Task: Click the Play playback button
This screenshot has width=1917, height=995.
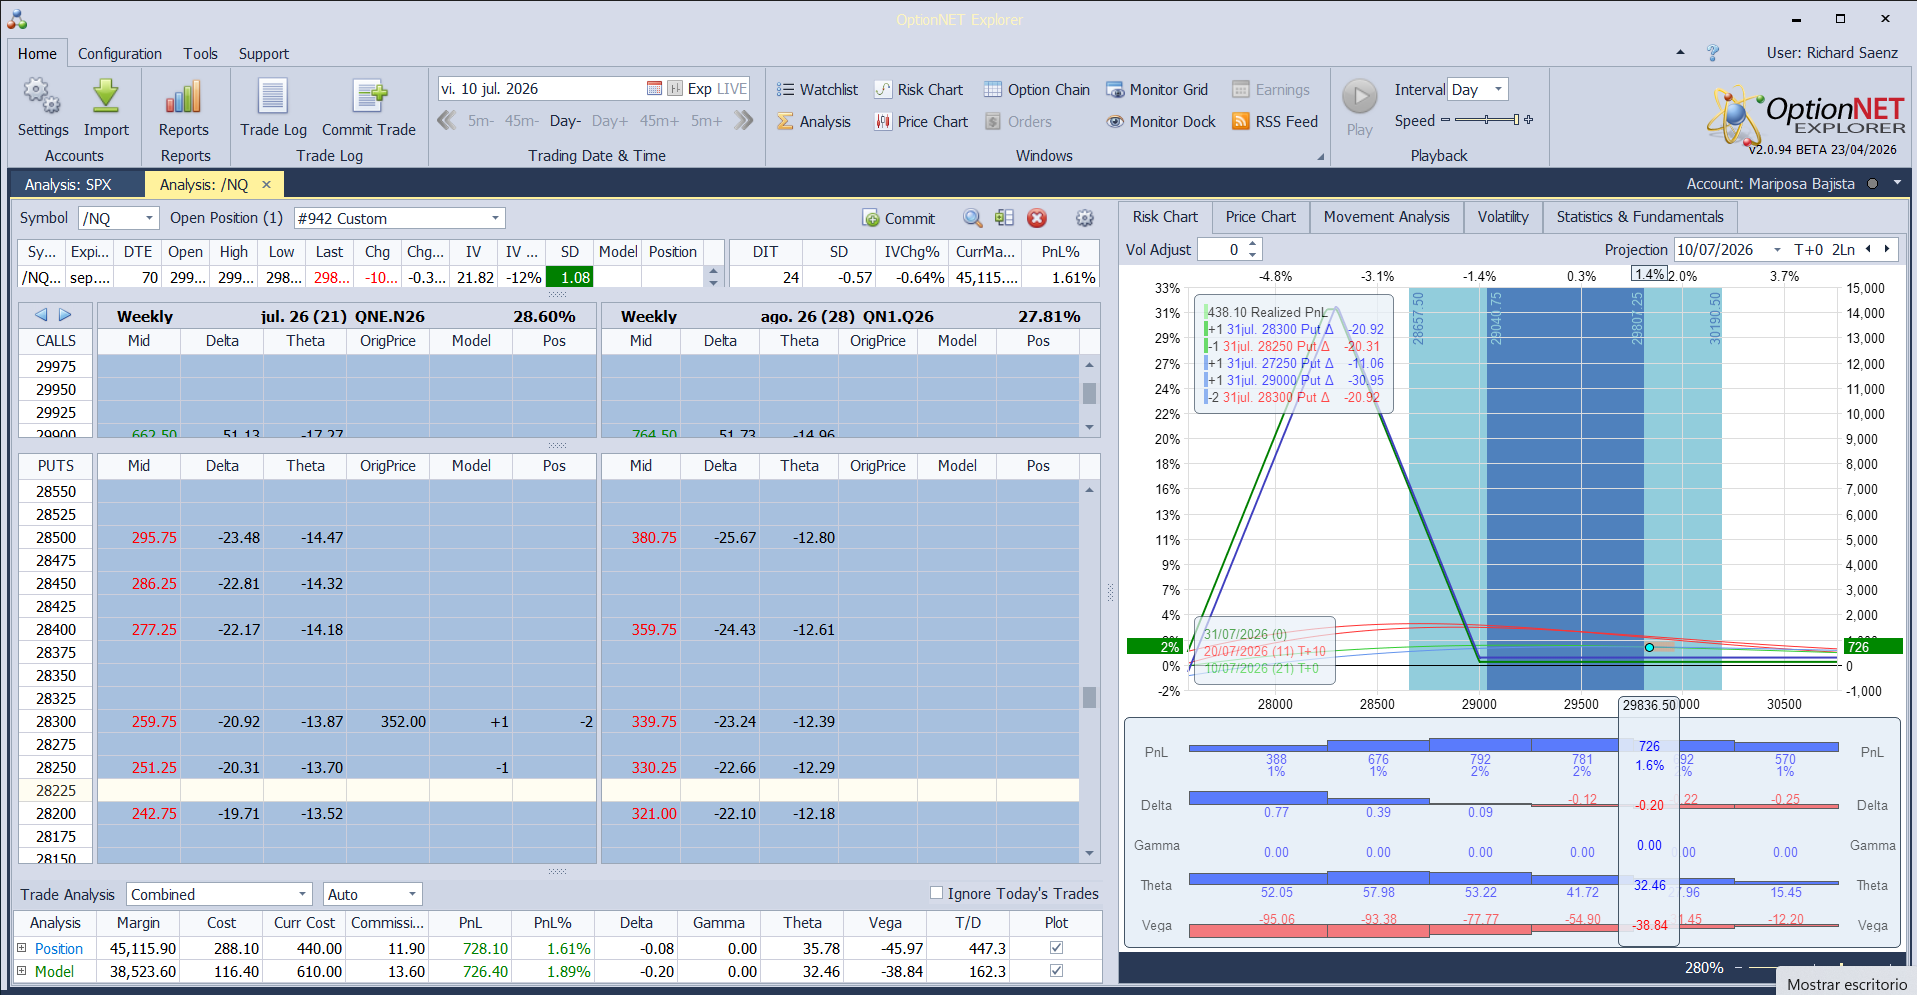Action: pos(1359,108)
